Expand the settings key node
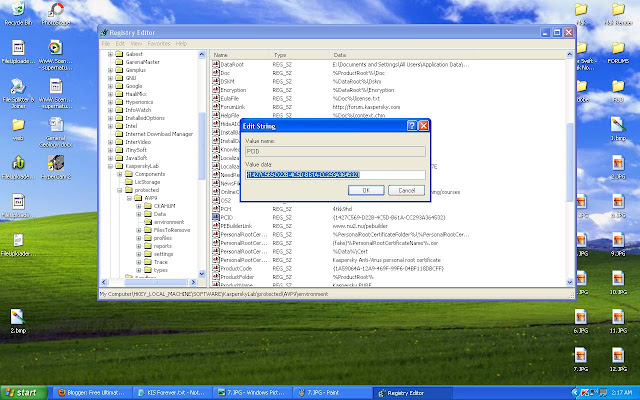This screenshot has height=400, width=640. (x=139, y=254)
